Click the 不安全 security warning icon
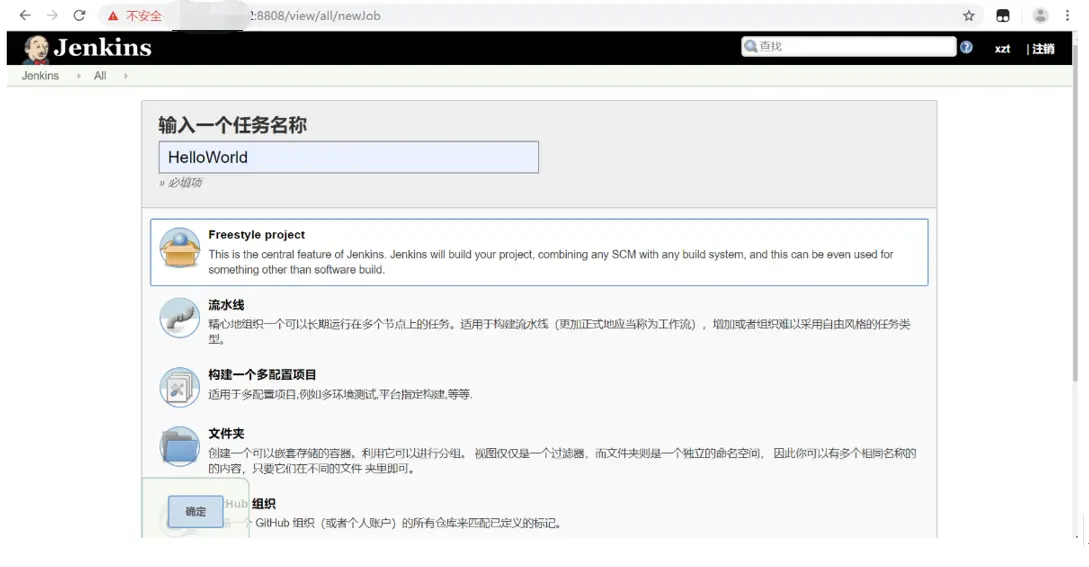This screenshot has width=1089, height=567. [113, 15]
